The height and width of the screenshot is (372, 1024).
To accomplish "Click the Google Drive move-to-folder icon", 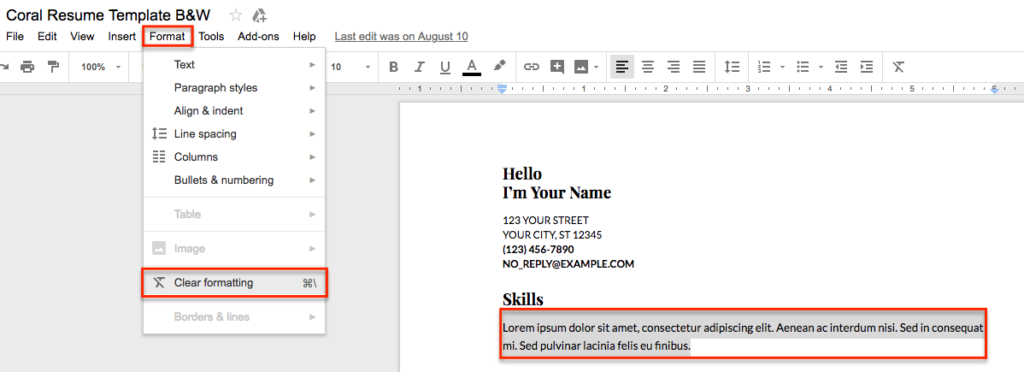I will coord(259,16).
